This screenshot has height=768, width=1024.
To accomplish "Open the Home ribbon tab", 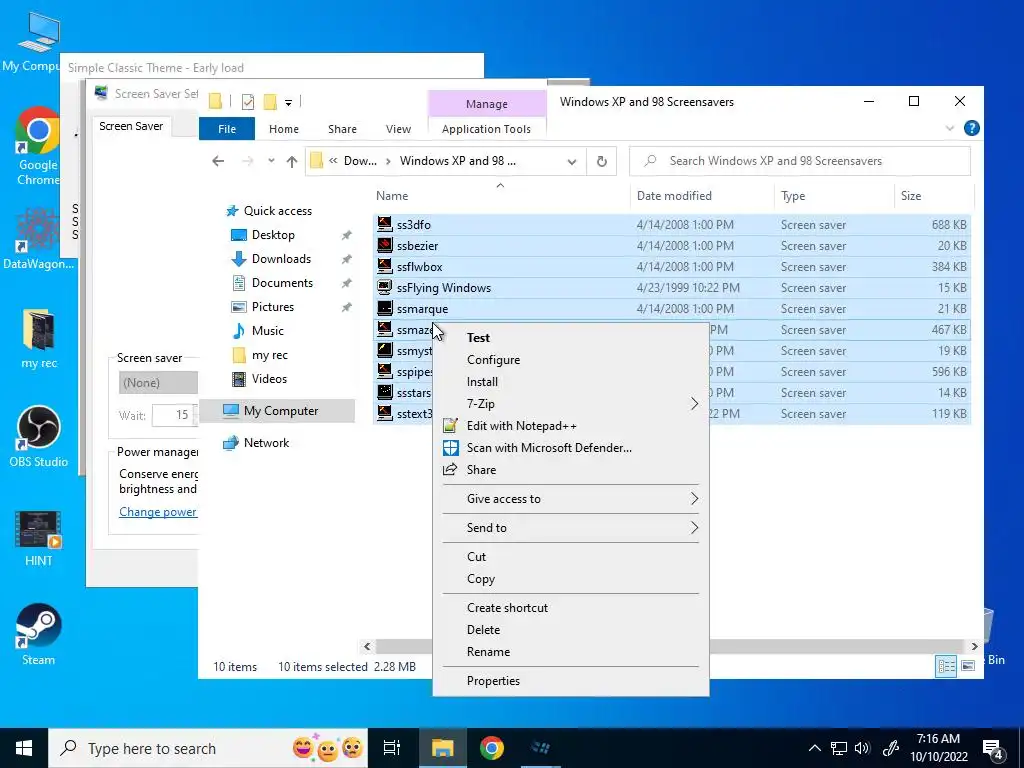I will [283, 129].
